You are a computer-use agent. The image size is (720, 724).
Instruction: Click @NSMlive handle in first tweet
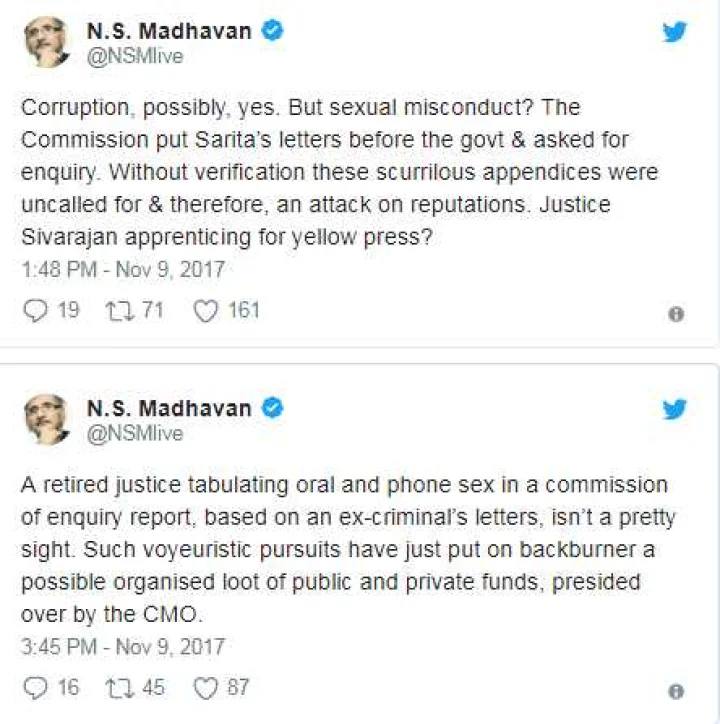coord(135,57)
